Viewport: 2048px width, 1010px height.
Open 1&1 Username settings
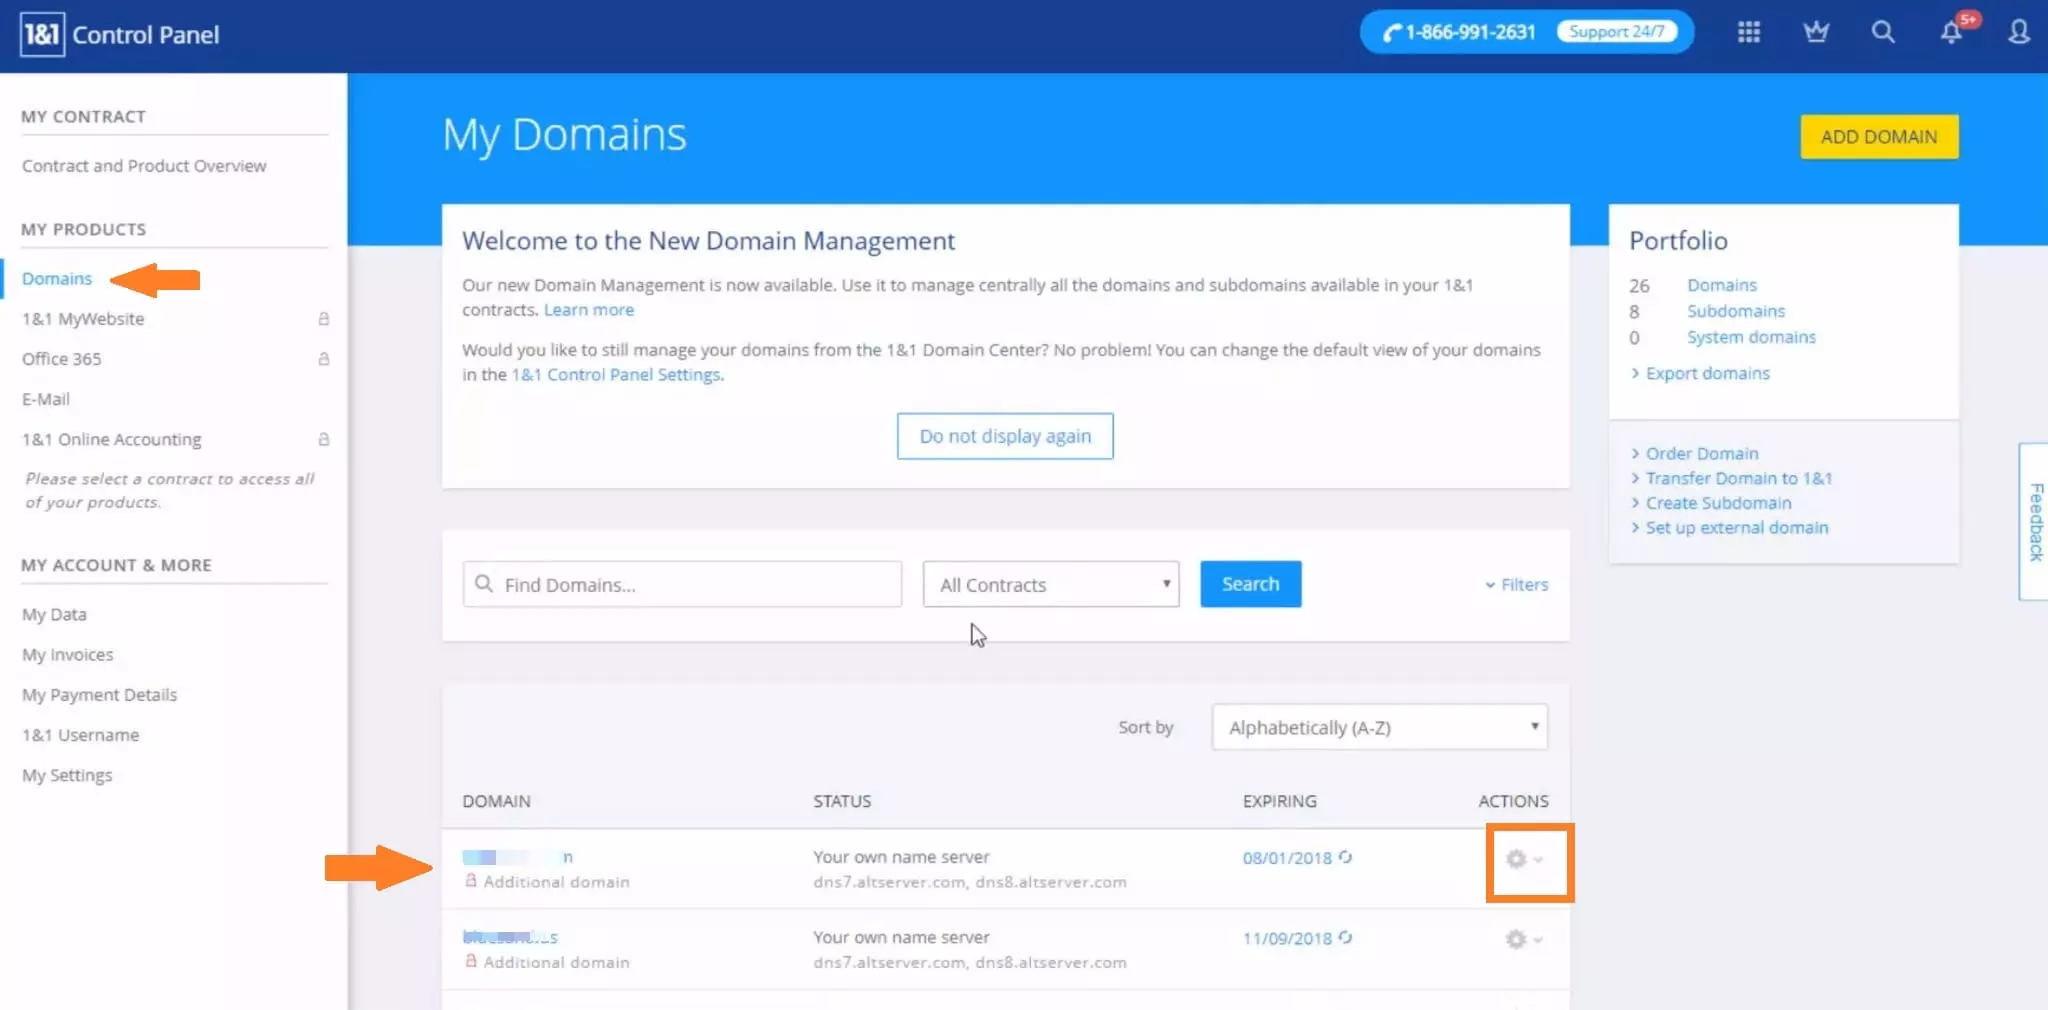(81, 735)
